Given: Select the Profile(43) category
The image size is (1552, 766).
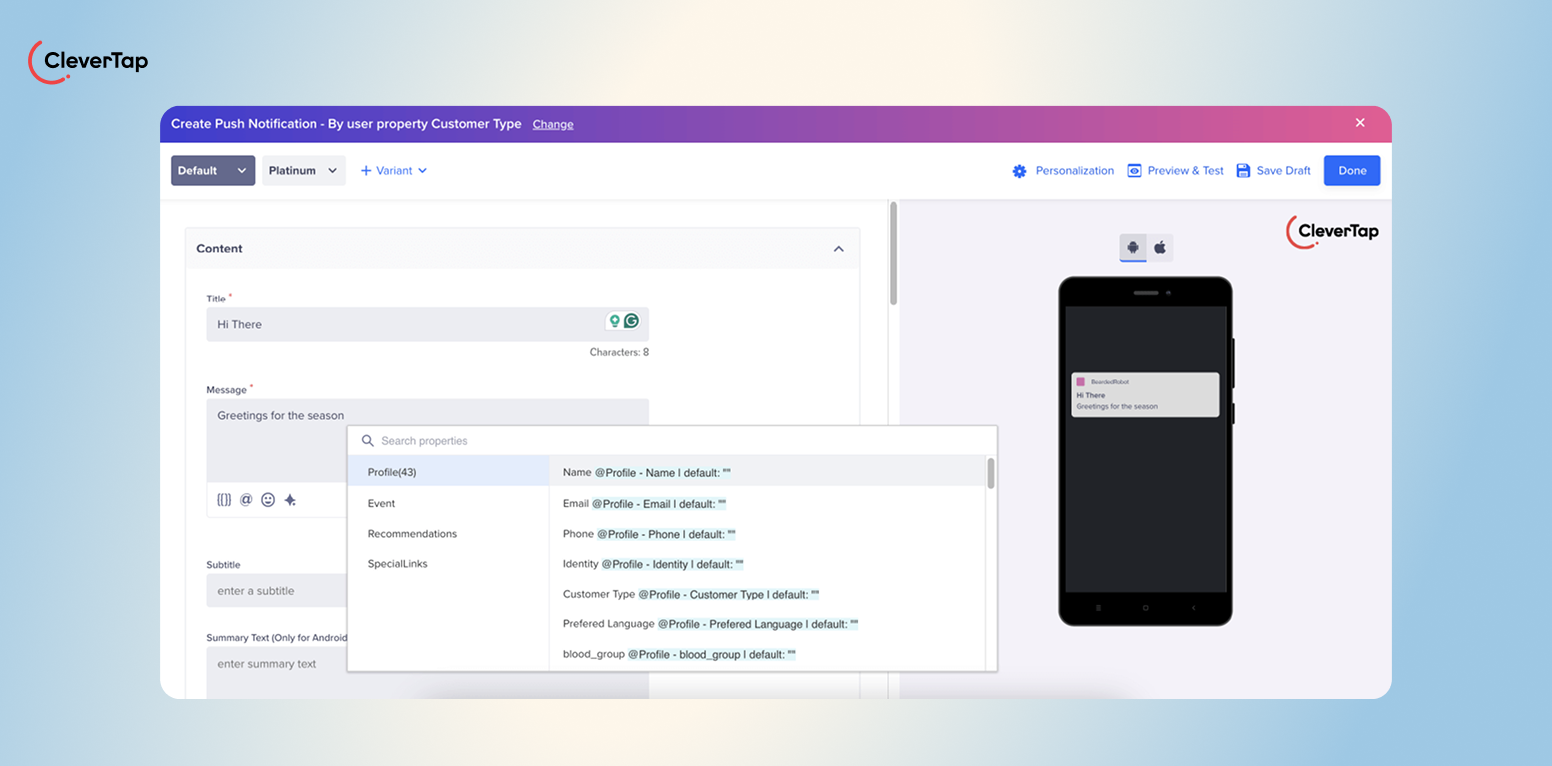Looking at the screenshot, I should tap(448, 472).
